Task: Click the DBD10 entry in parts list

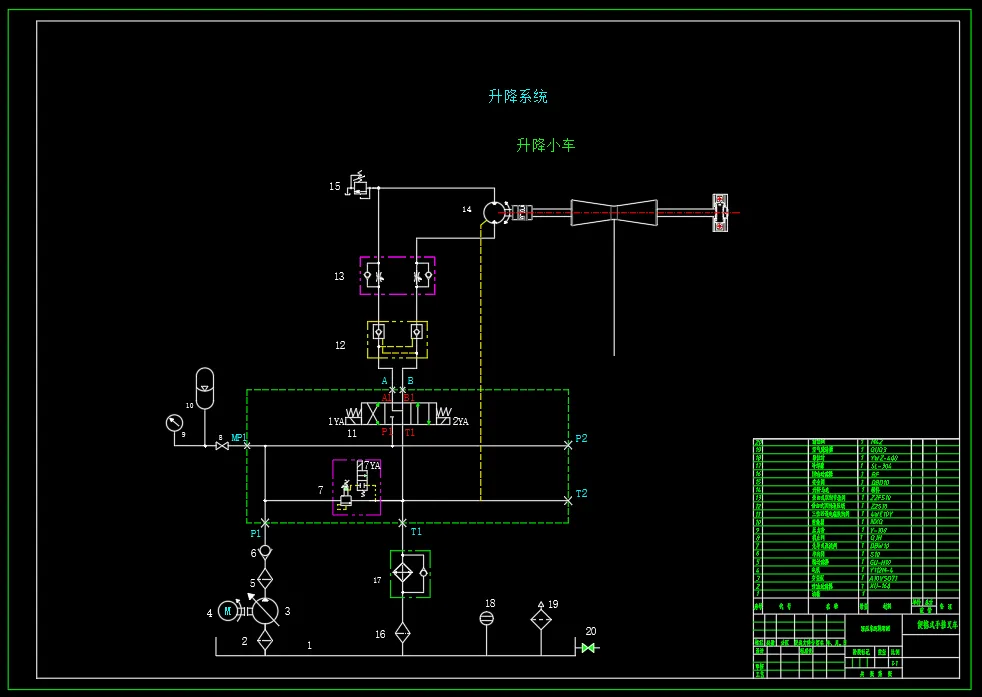Action: pyautogui.click(x=880, y=482)
